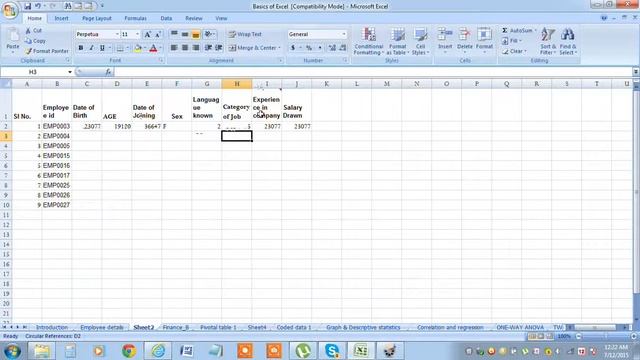640x360 pixels.
Task: Click the formula bar input
Action: [x=373, y=72]
